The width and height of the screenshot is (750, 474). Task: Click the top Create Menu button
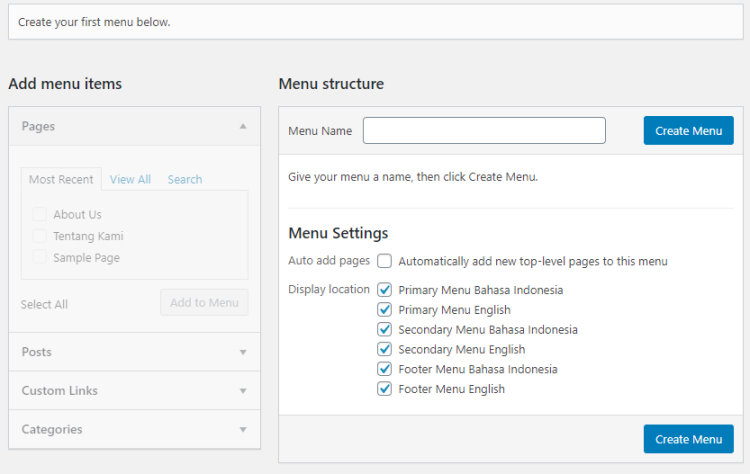tap(688, 131)
